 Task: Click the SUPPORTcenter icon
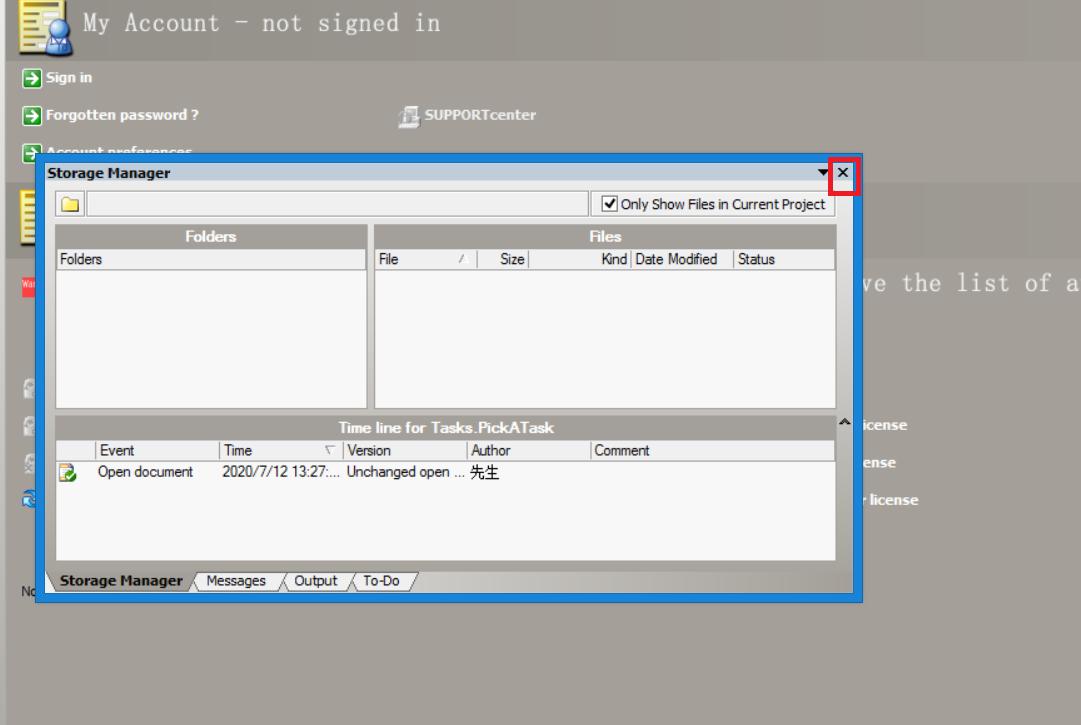(410, 115)
